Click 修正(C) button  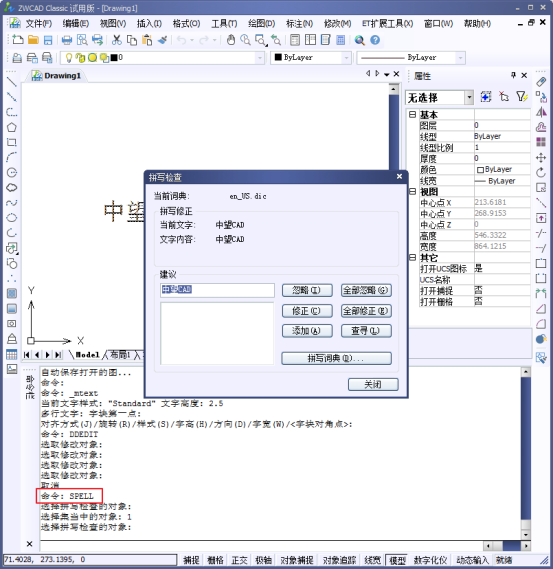tap(307, 311)
